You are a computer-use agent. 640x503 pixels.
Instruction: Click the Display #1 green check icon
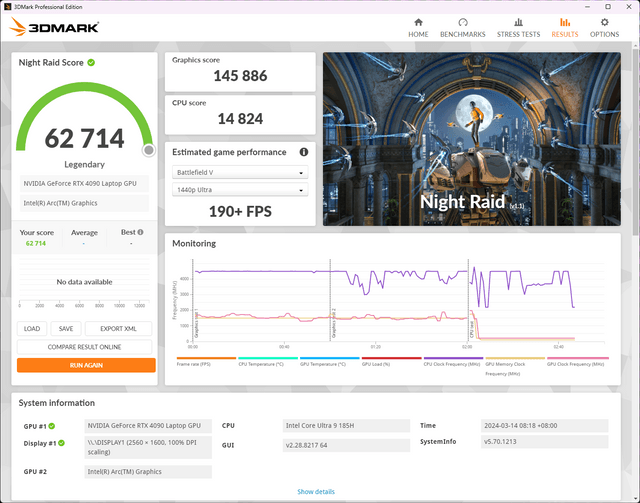(61, 443)
